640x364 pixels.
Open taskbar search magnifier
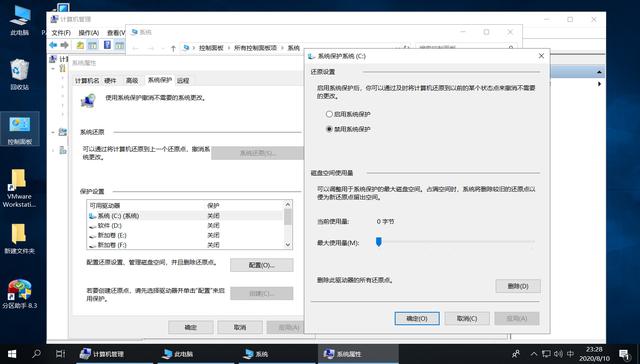(x=36, y=354)
